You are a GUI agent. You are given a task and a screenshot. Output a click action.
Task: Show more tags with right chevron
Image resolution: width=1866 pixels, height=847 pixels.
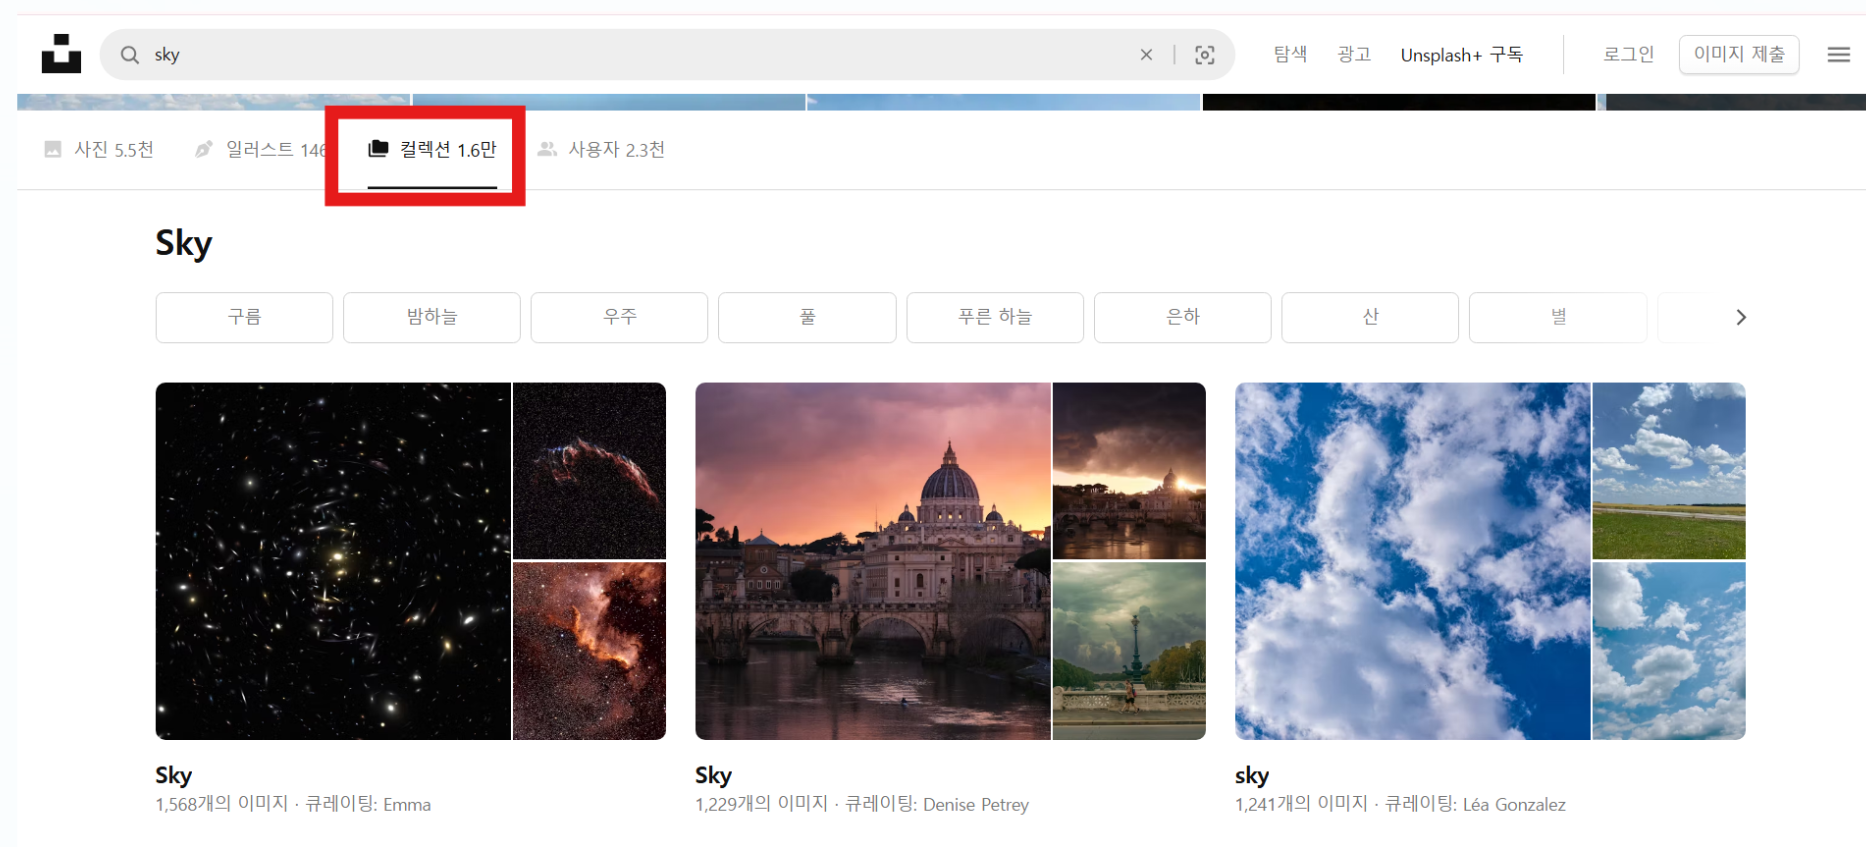click(1741, 317)
